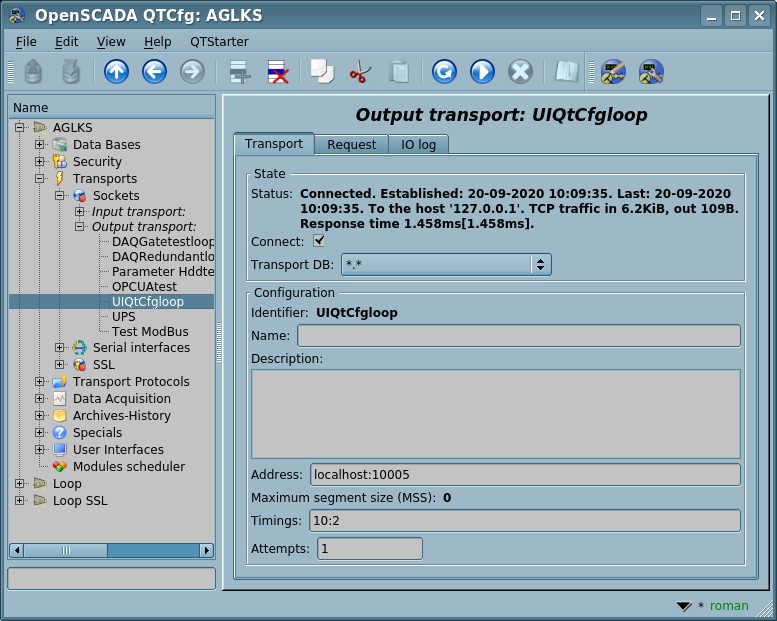Viewport: 777px width, 621px height.
Task: Click the Load from DB toolbar icon
Action: point(33,72)
